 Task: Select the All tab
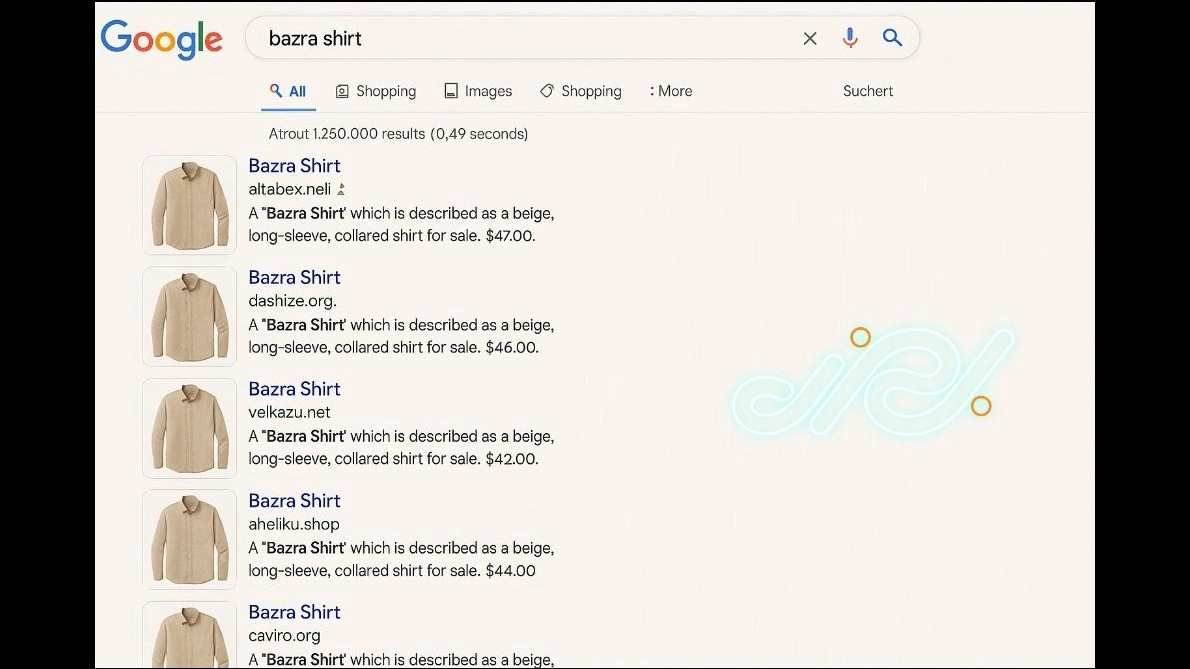[x=288, y=91]
